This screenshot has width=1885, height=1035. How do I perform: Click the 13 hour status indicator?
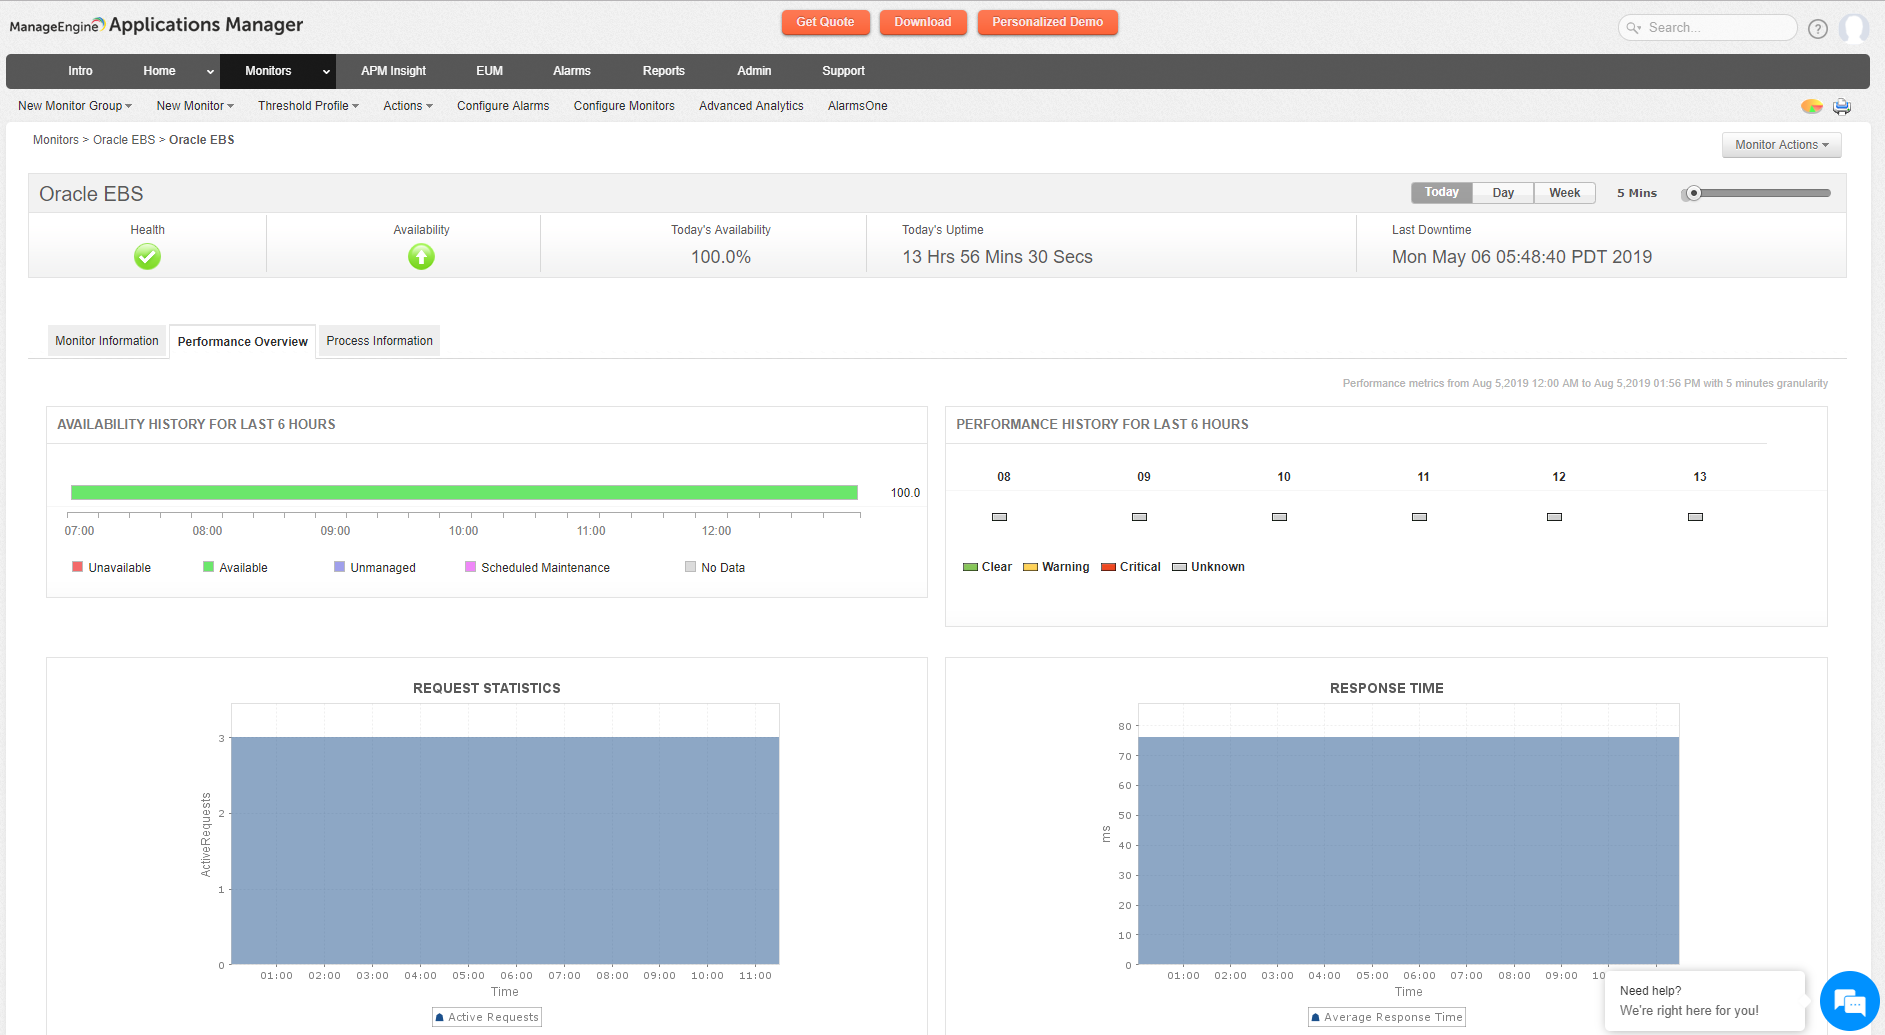coord(1695,517)
